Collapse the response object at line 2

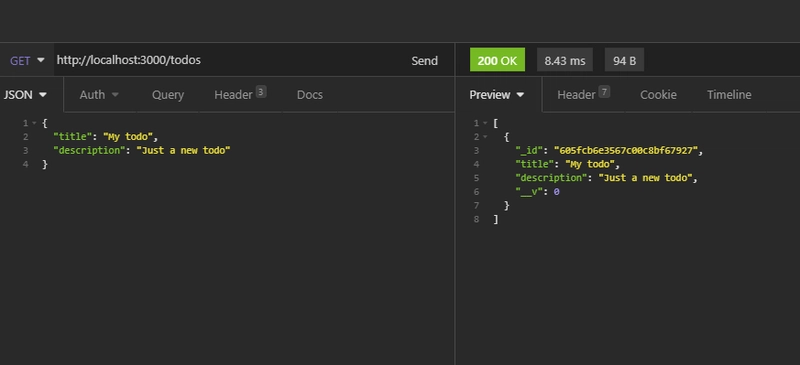[x=485, y=137]
